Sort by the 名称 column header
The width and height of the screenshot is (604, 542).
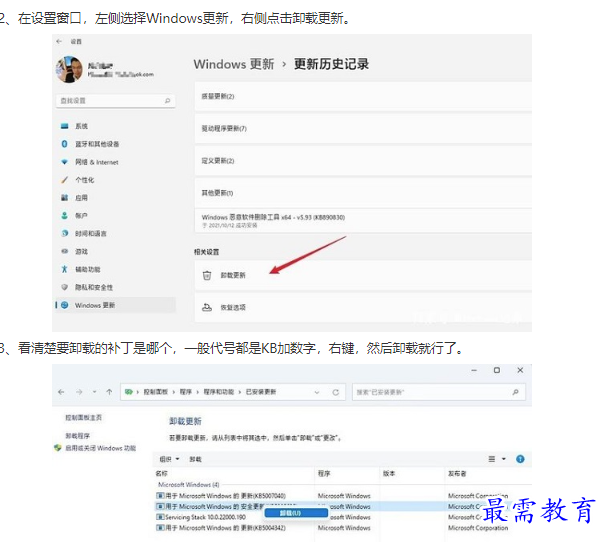[x=162, y=473]
